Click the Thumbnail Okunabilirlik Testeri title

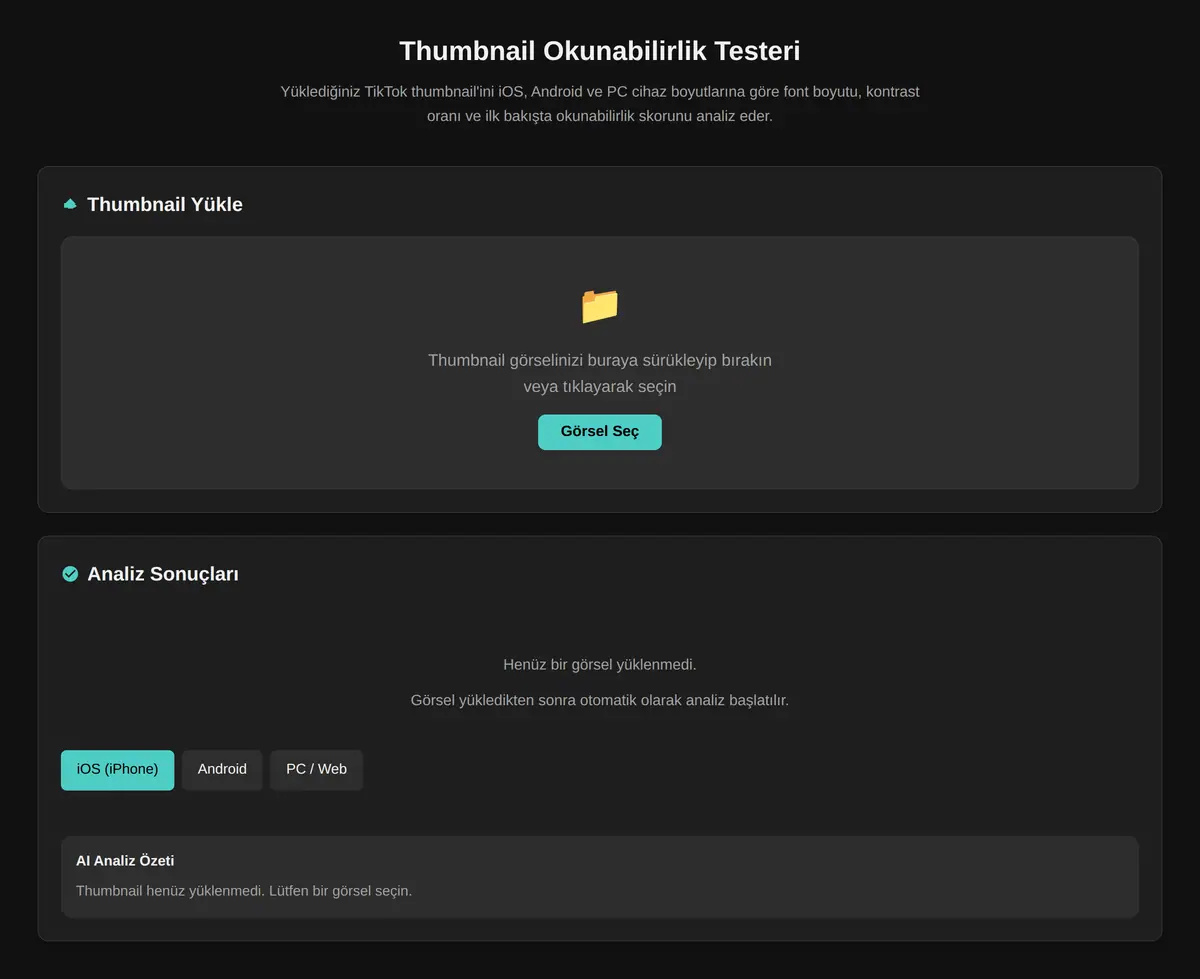click(x=600, y=51)
